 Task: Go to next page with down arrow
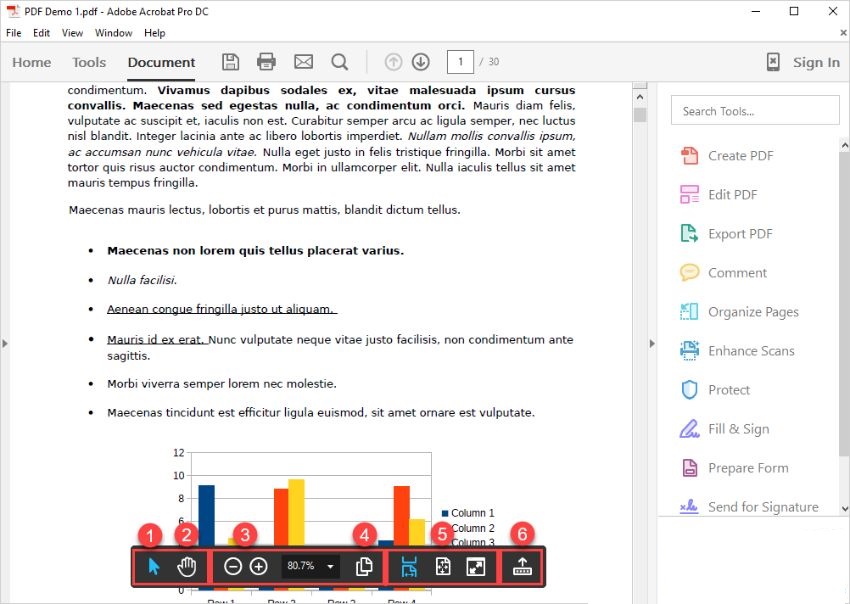420,61
